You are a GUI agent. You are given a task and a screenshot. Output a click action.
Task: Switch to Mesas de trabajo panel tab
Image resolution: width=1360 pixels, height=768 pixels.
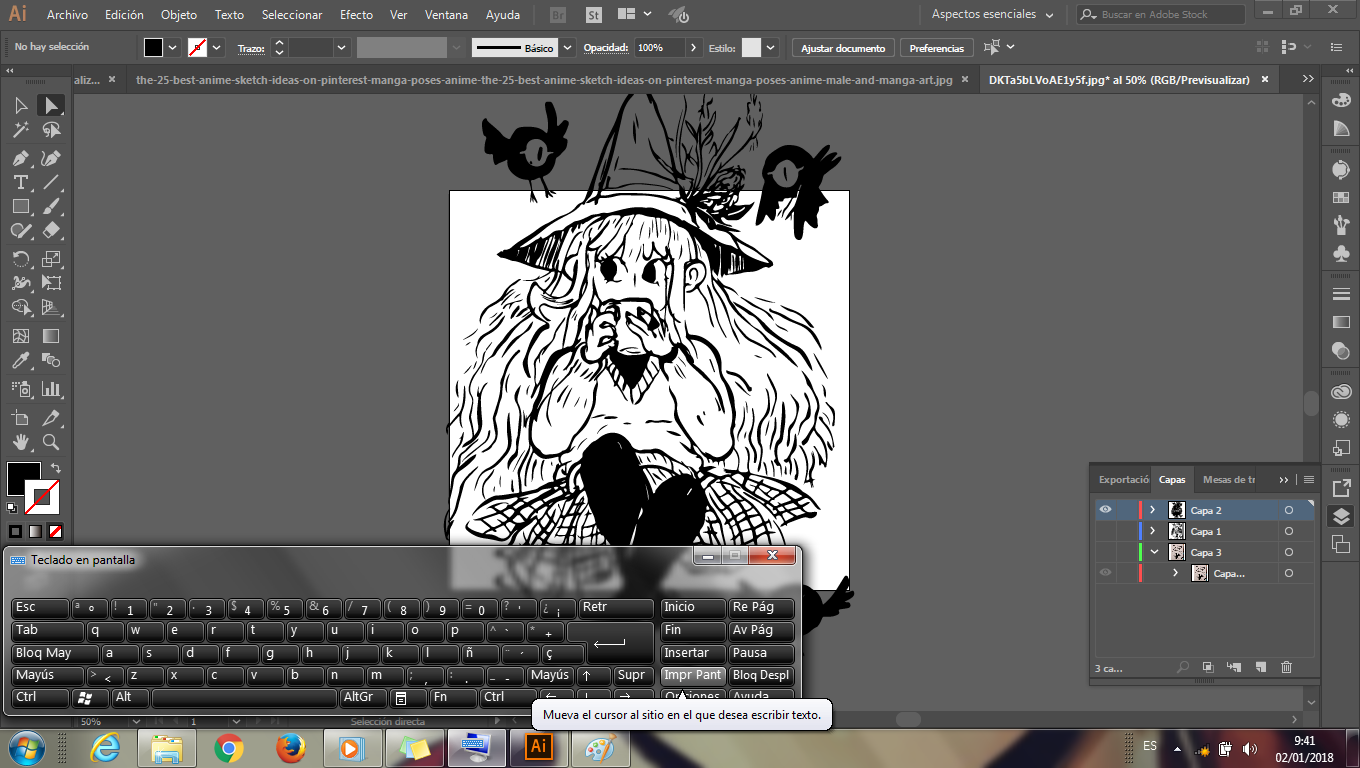pos(1228,480)
